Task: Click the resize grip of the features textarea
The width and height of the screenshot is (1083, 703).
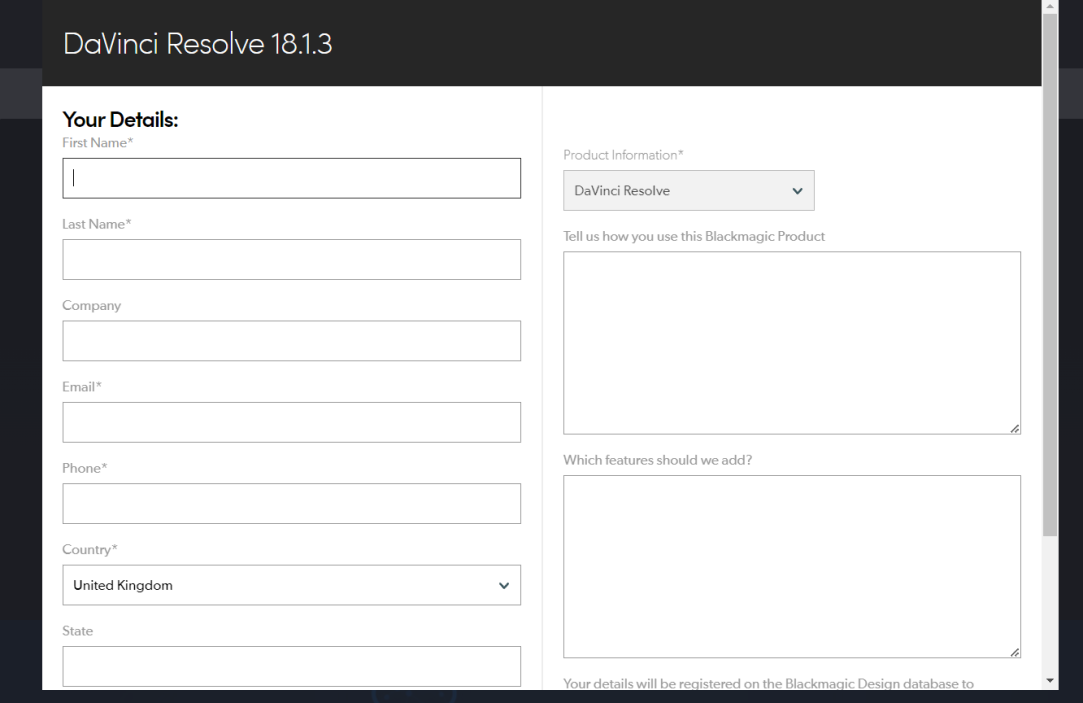Action: [x=1015, y=653]
